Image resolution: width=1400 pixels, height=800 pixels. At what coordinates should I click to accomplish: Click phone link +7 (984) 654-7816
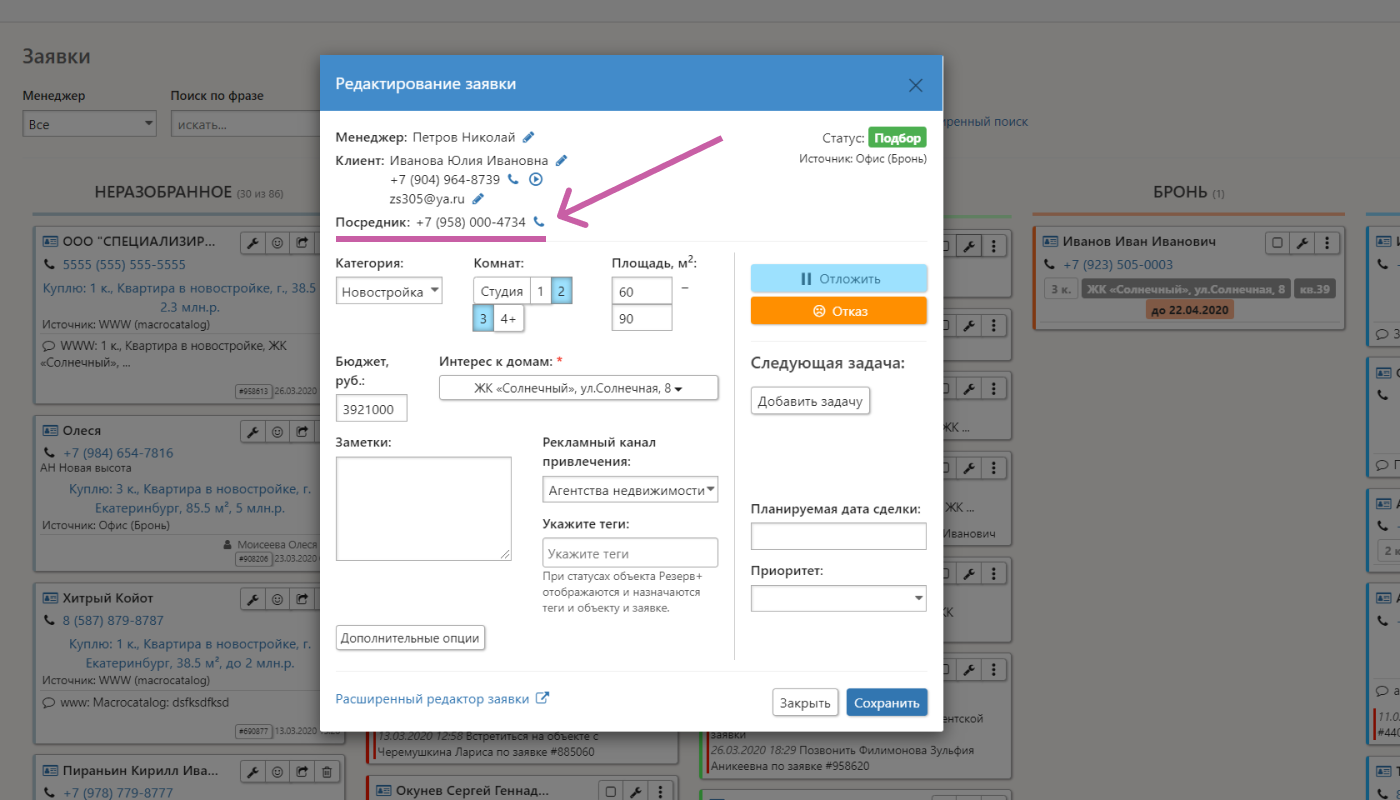pos(118,453)
